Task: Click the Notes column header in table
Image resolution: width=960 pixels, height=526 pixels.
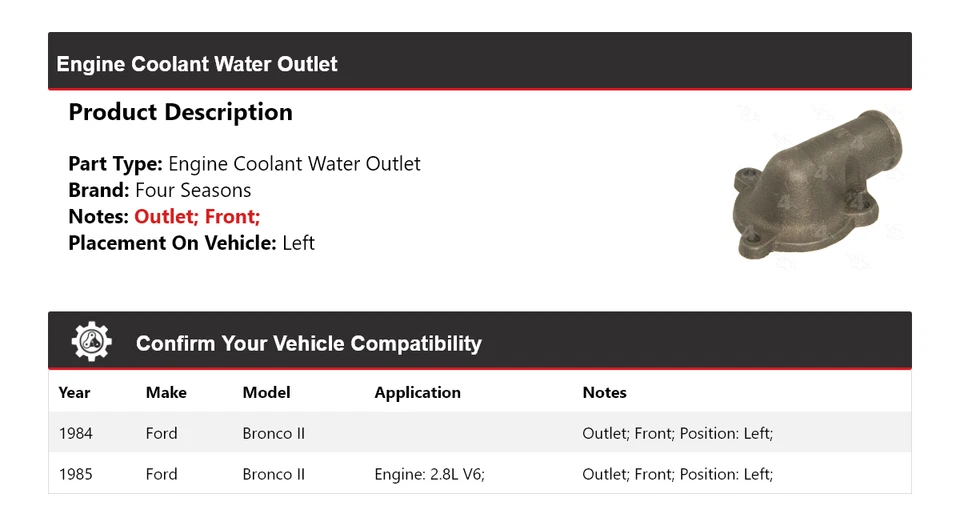Action: tap(604, 393)
